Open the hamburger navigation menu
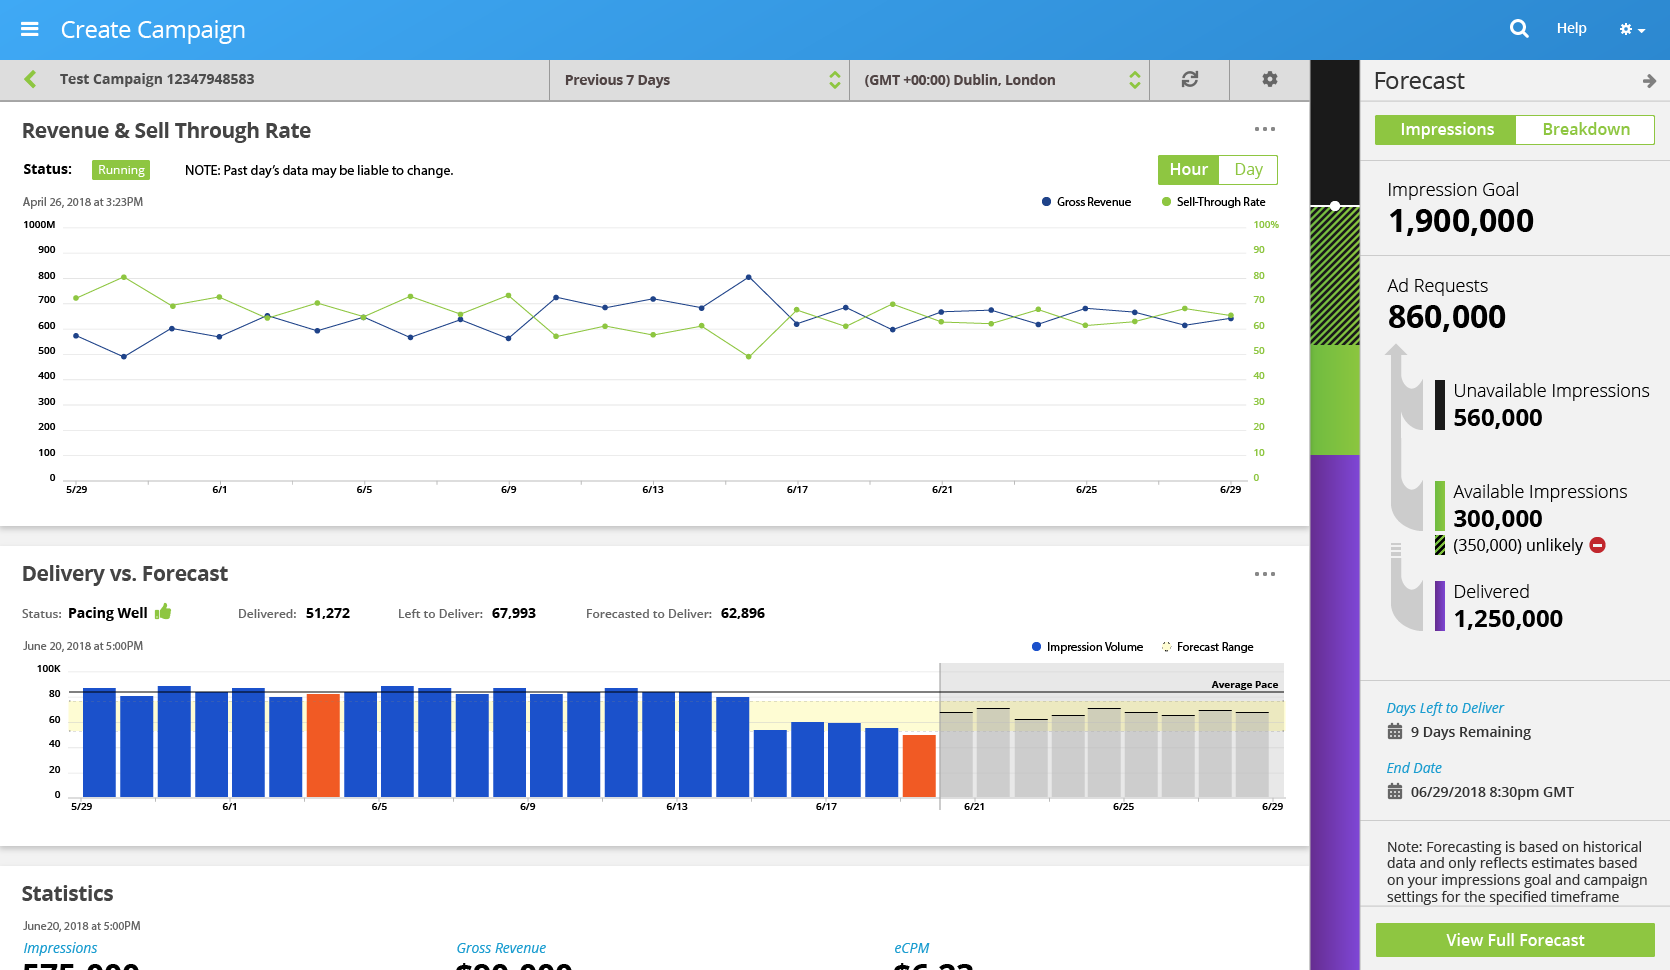Viewport: 1670px width, 970px height. point(30,29)
